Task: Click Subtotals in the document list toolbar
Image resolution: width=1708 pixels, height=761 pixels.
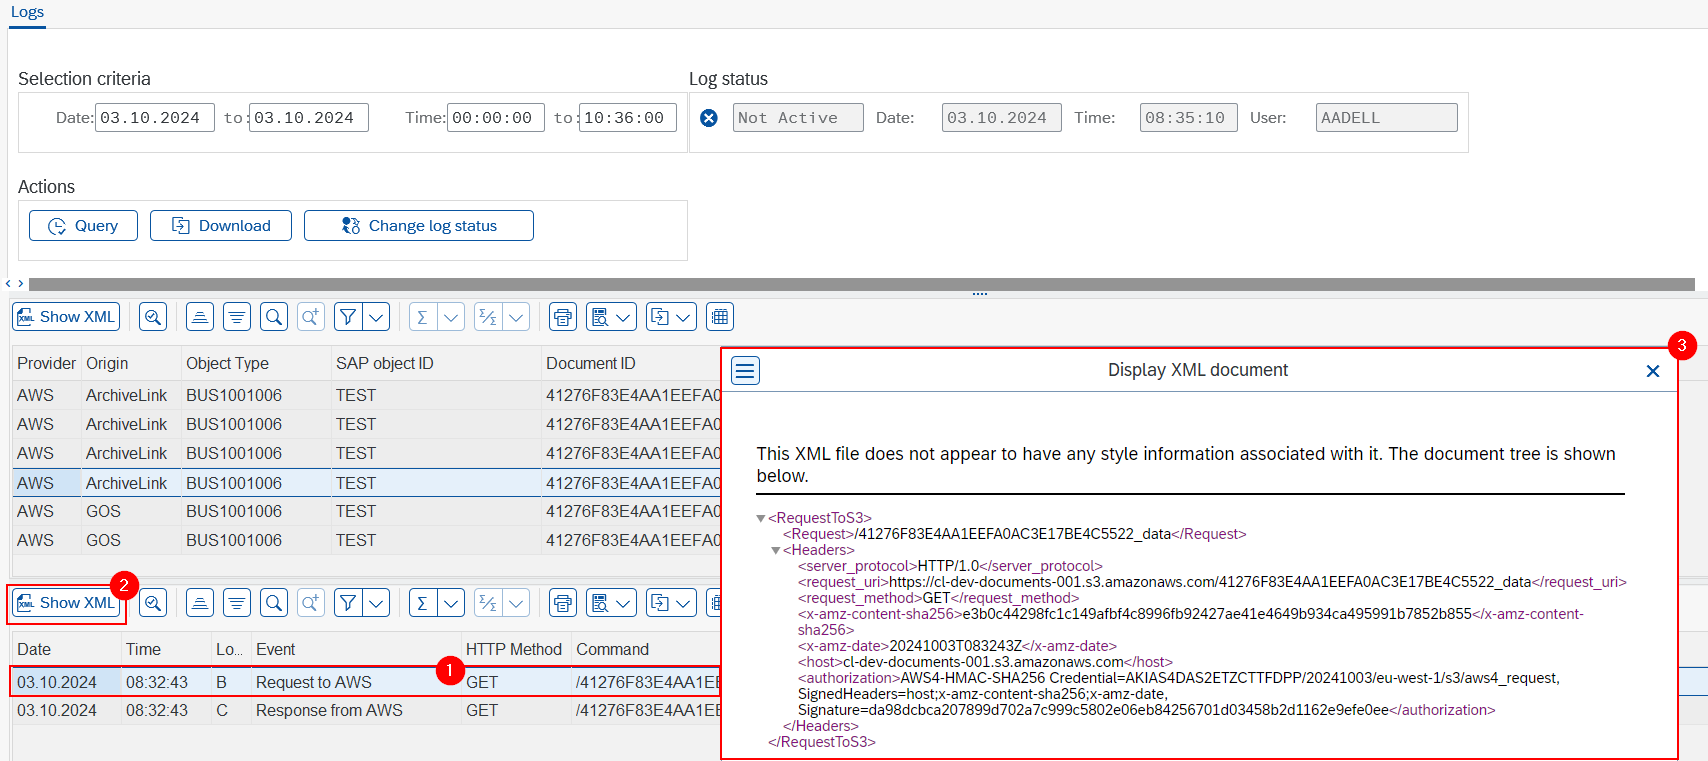Action: [x=488, y=317]
